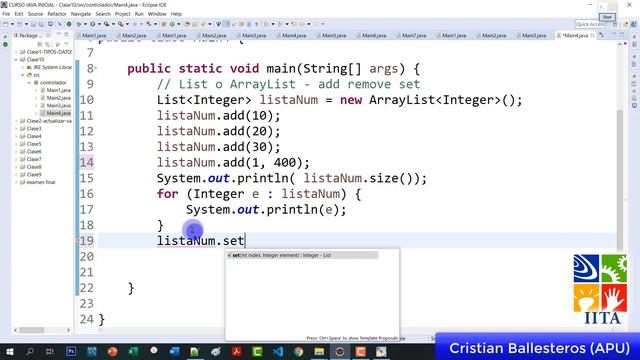This screenshot has width=640, height=360.
Task: Open the Run configurations dropdown arrow
Action: [100, 24]
